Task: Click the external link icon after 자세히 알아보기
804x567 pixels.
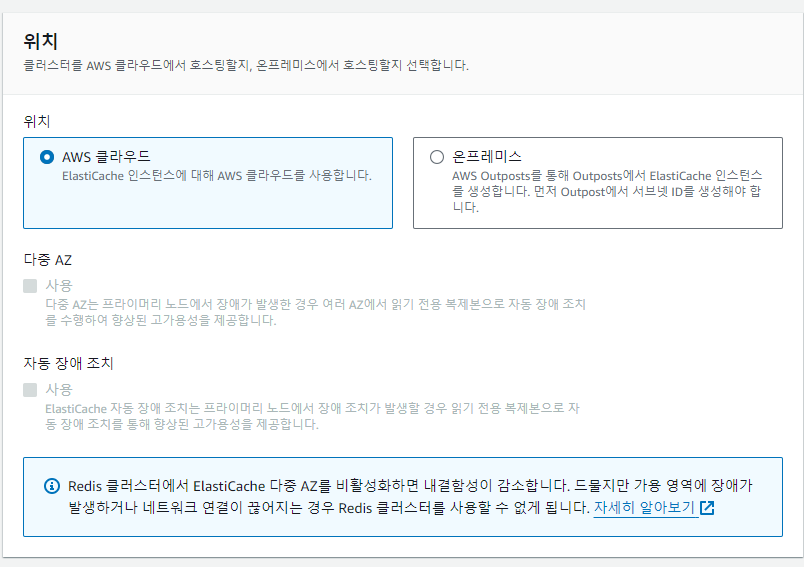Action: [707, 508]
